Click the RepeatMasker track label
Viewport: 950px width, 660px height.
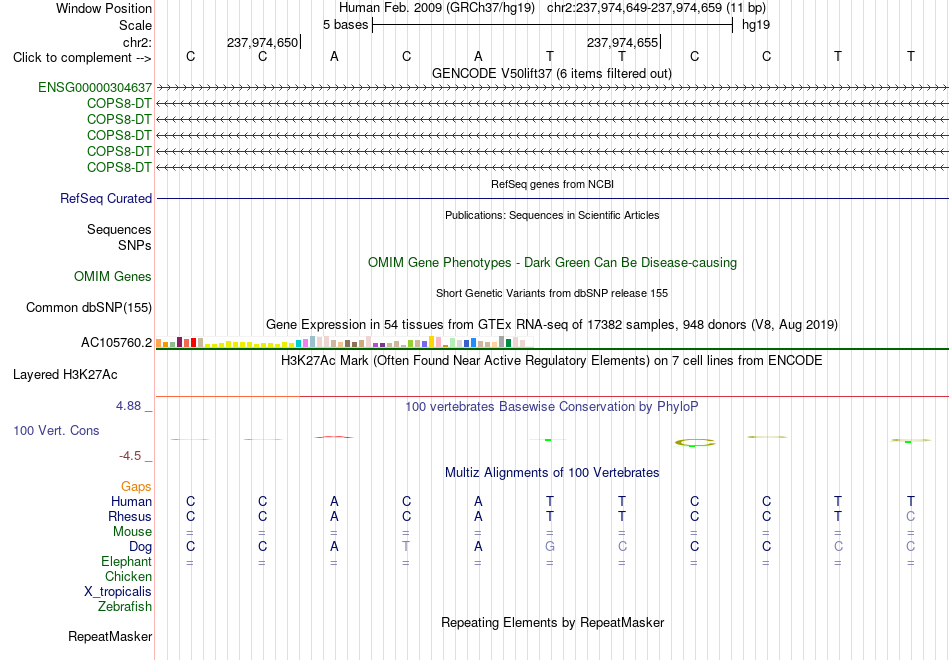[x=110, y=636]
